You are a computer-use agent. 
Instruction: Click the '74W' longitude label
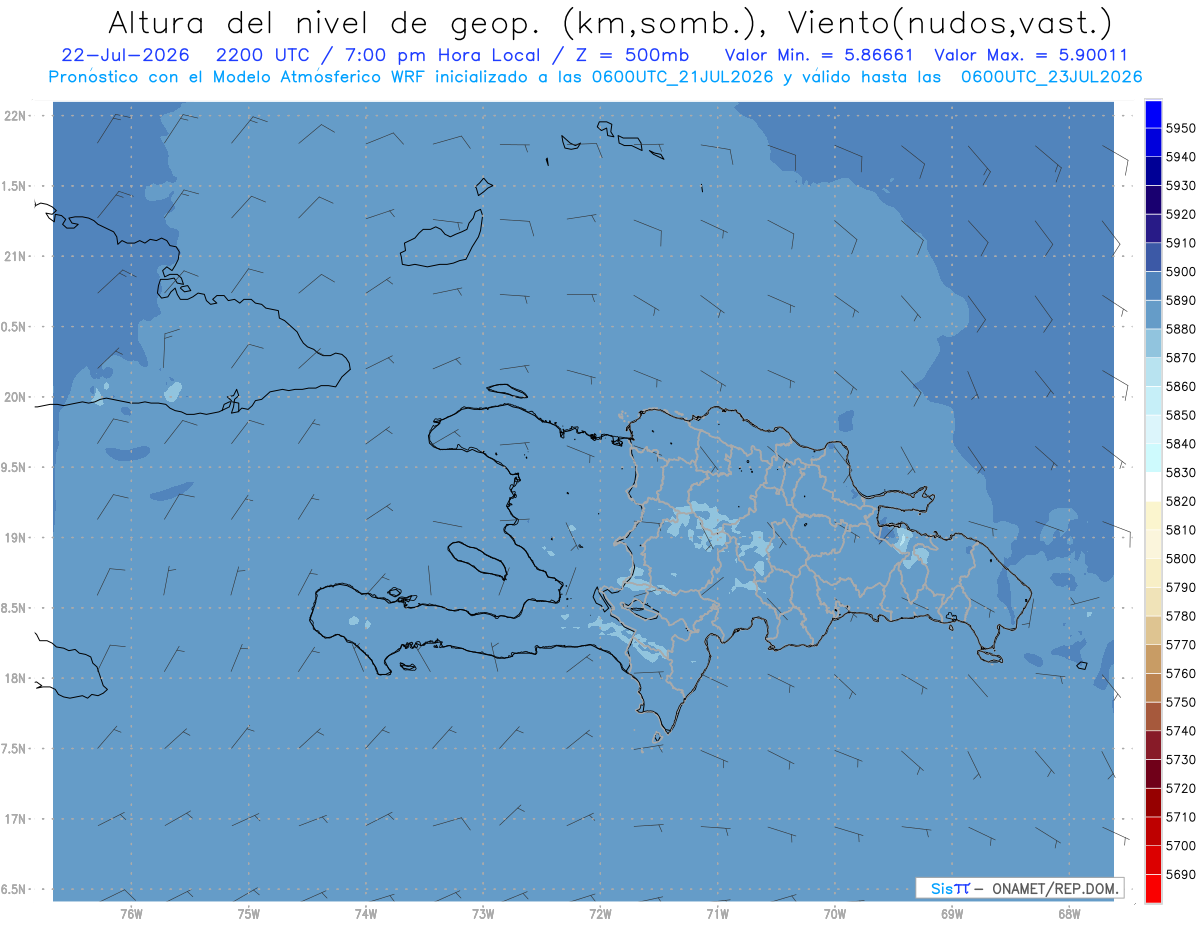(365, 914)
